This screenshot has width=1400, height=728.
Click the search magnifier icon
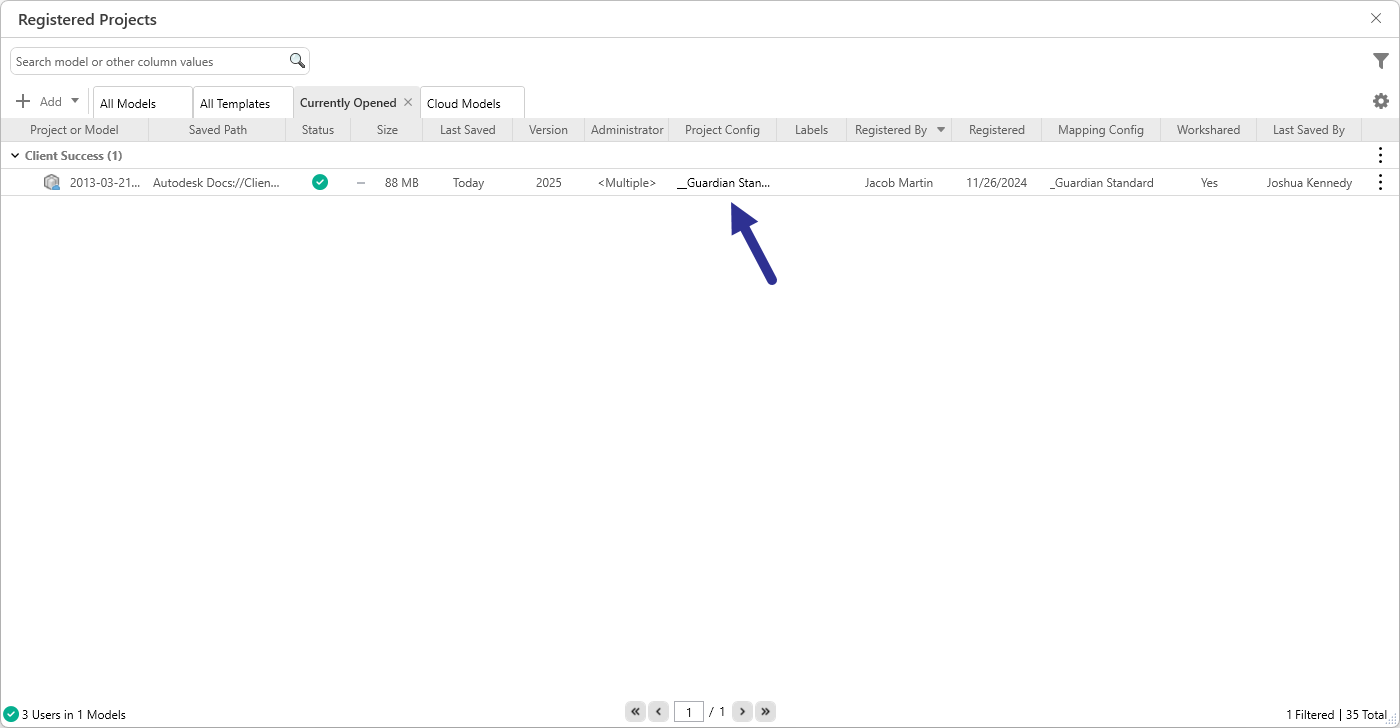(297, 61)
